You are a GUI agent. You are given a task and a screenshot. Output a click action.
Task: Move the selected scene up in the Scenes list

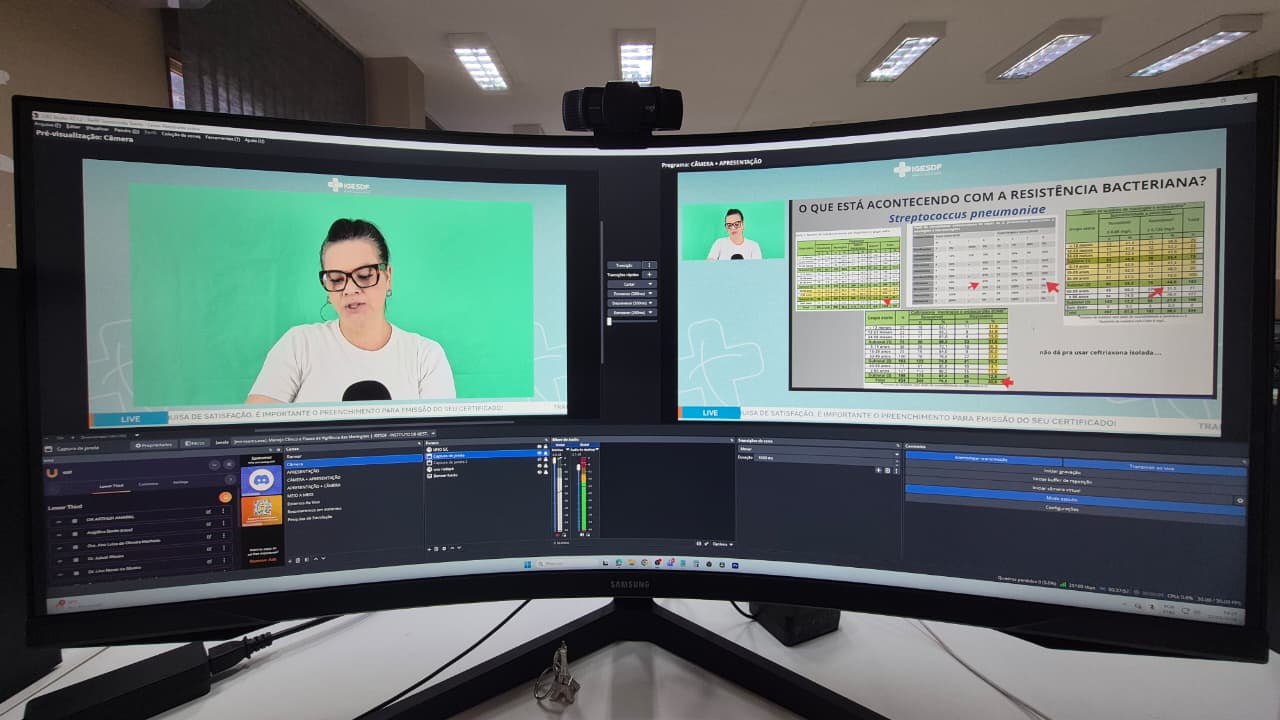314,560
